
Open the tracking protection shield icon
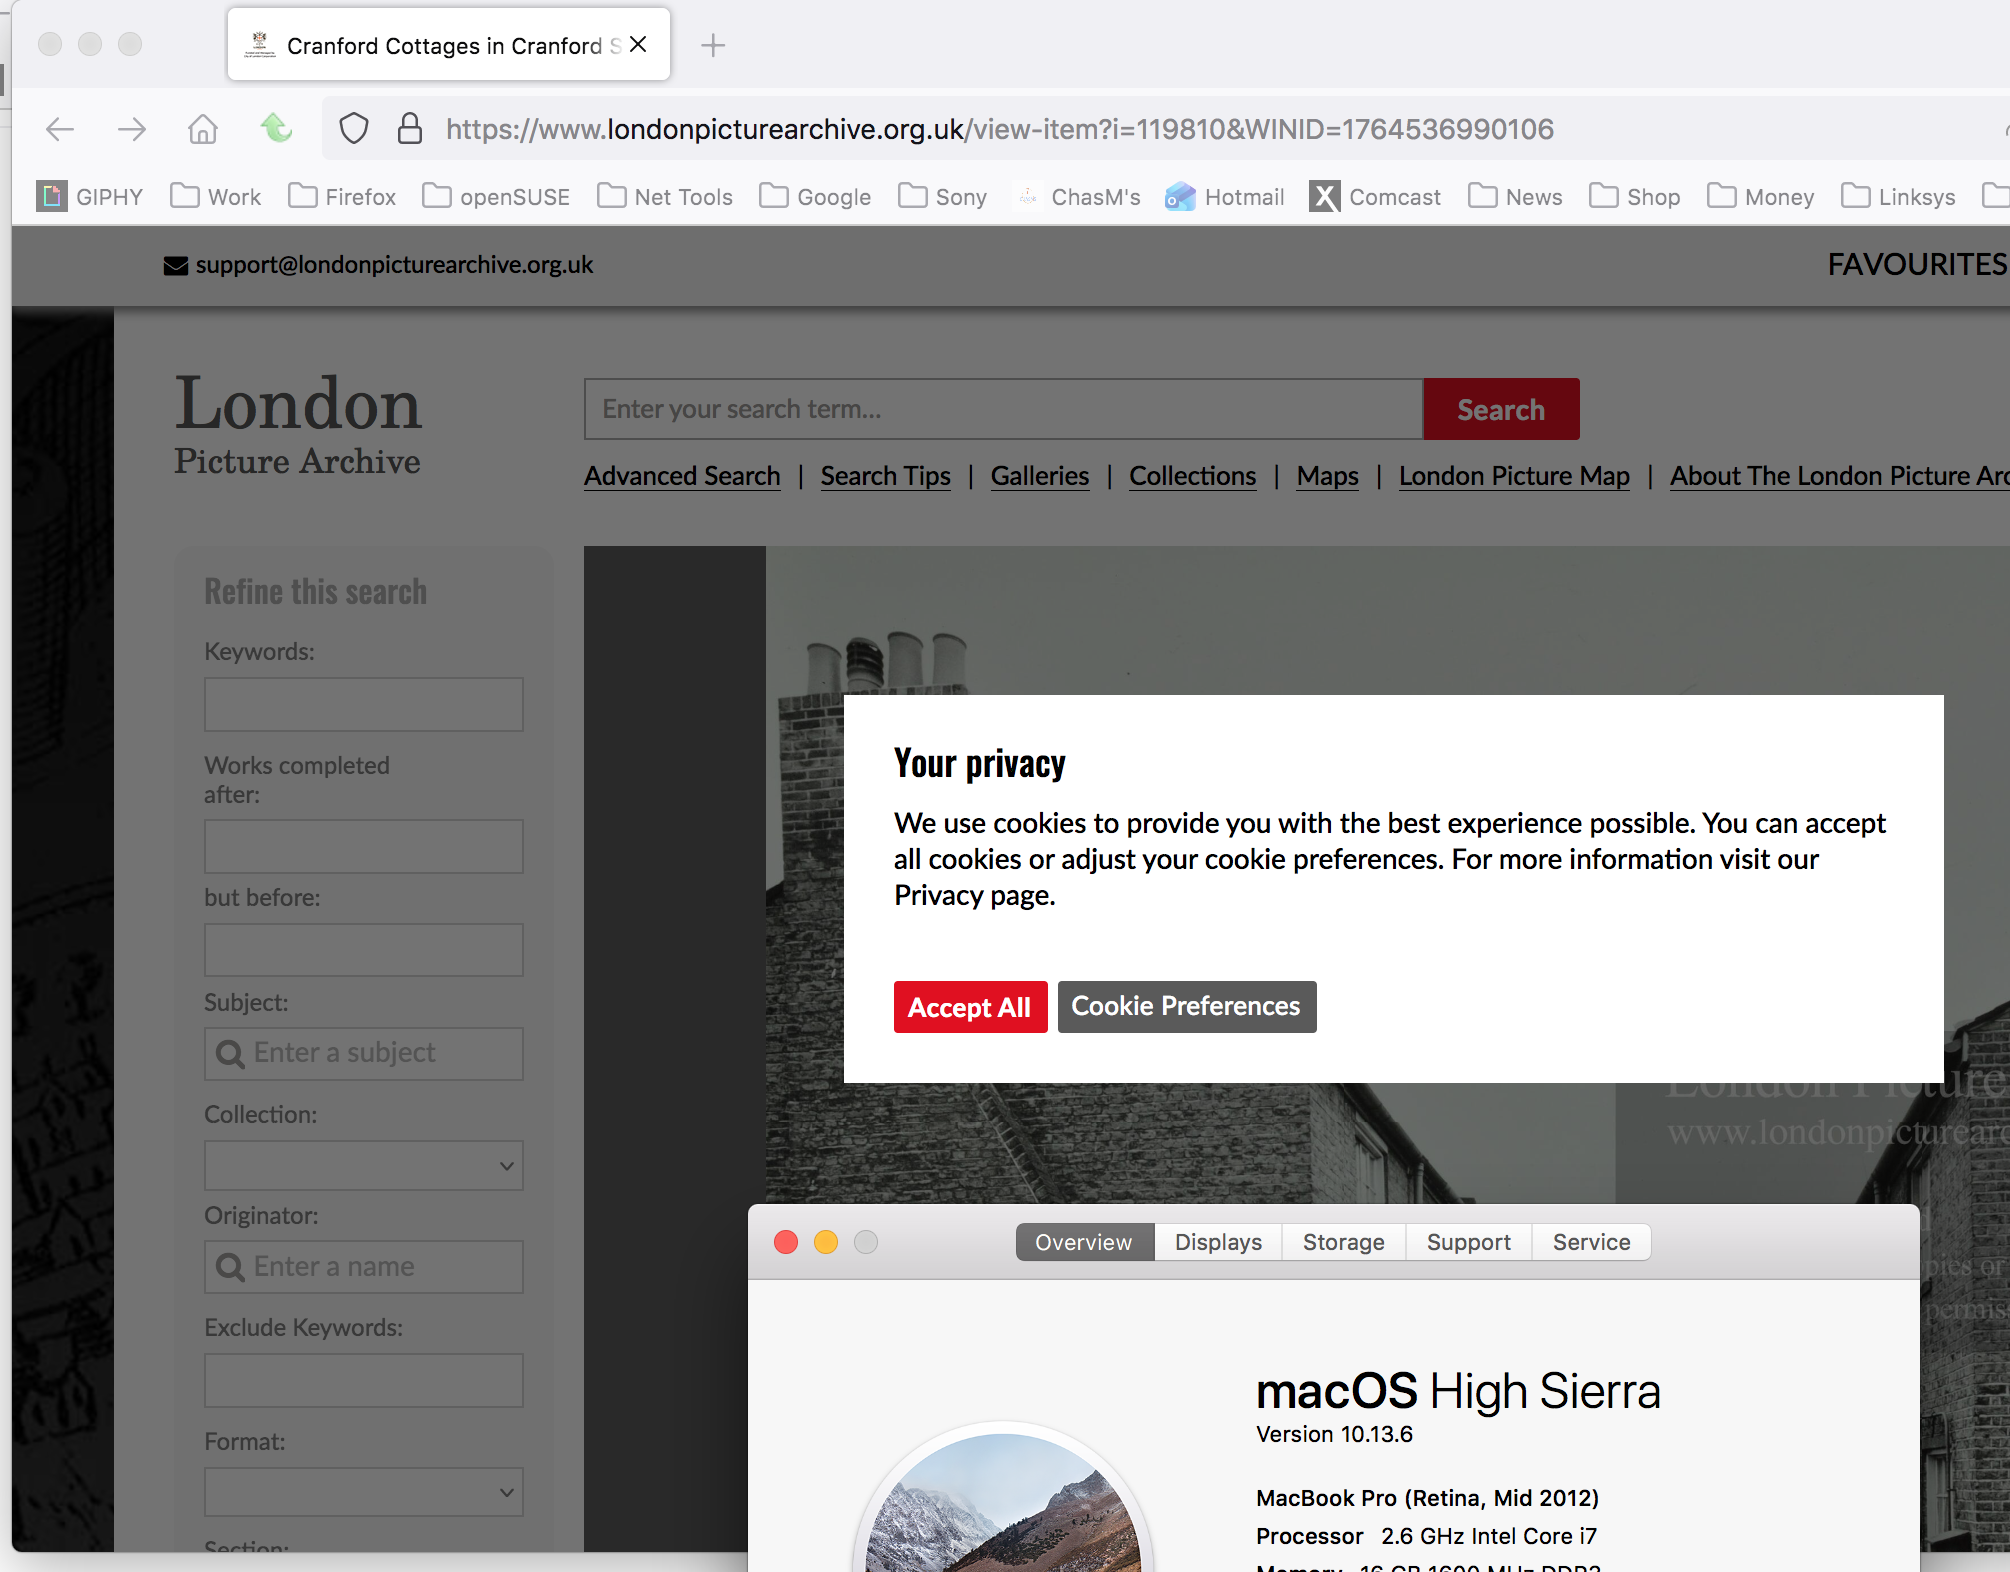[x=354, y=129]
